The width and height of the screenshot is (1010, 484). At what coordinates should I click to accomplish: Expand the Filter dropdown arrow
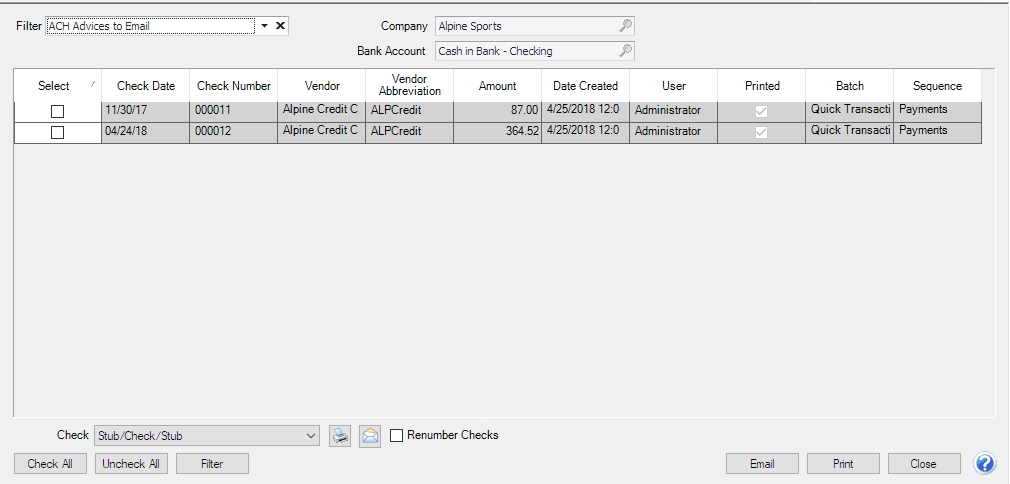coord(265,26)
